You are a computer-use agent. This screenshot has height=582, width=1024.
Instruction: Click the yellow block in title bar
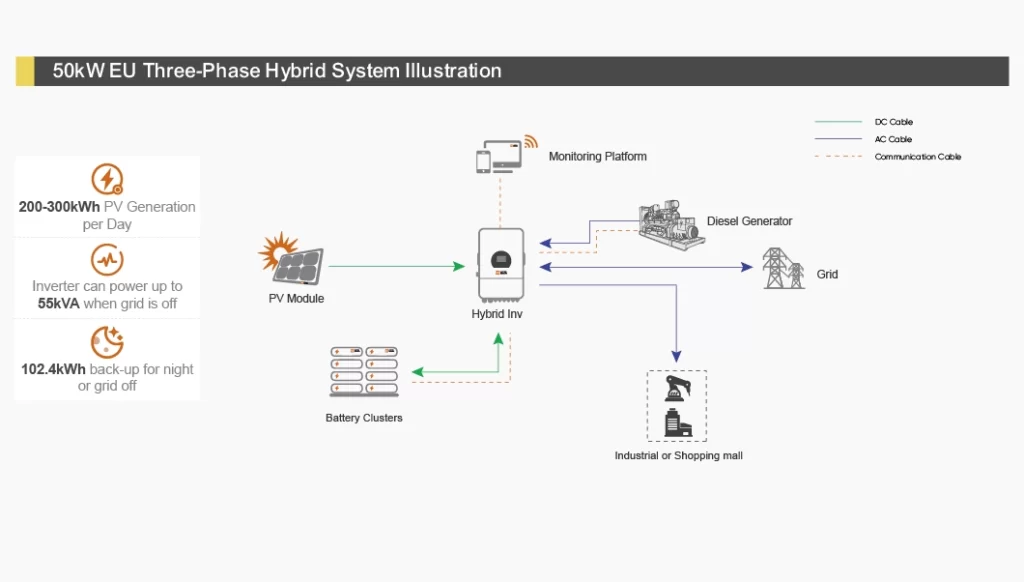[x=25, y=71]
